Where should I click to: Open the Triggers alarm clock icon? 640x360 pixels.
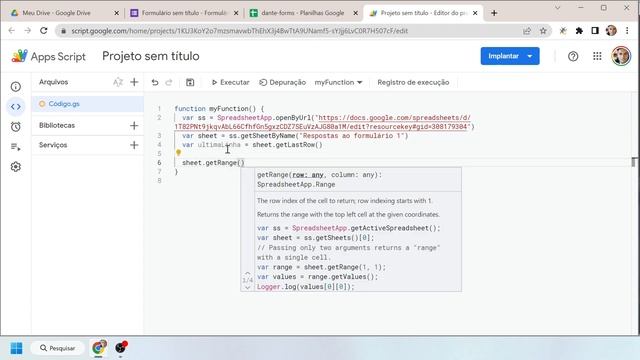(16, 127)
